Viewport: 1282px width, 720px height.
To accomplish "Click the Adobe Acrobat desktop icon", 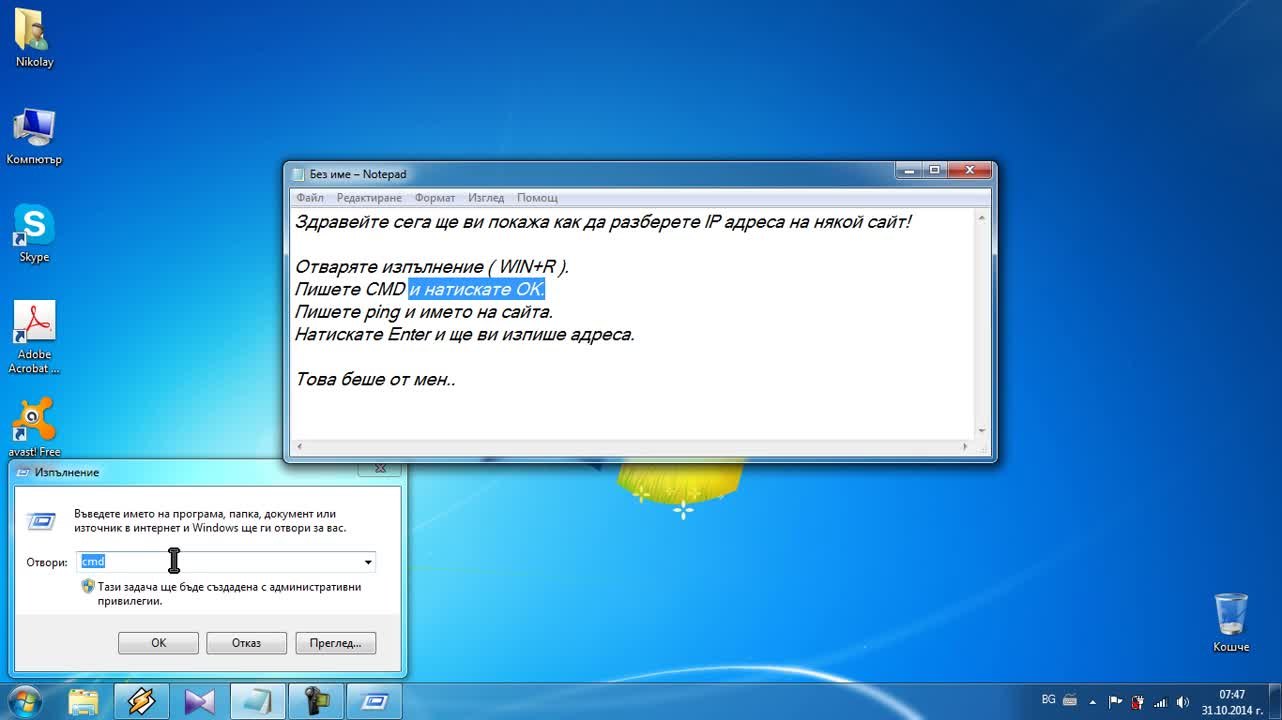I will (x=34, y=326).
